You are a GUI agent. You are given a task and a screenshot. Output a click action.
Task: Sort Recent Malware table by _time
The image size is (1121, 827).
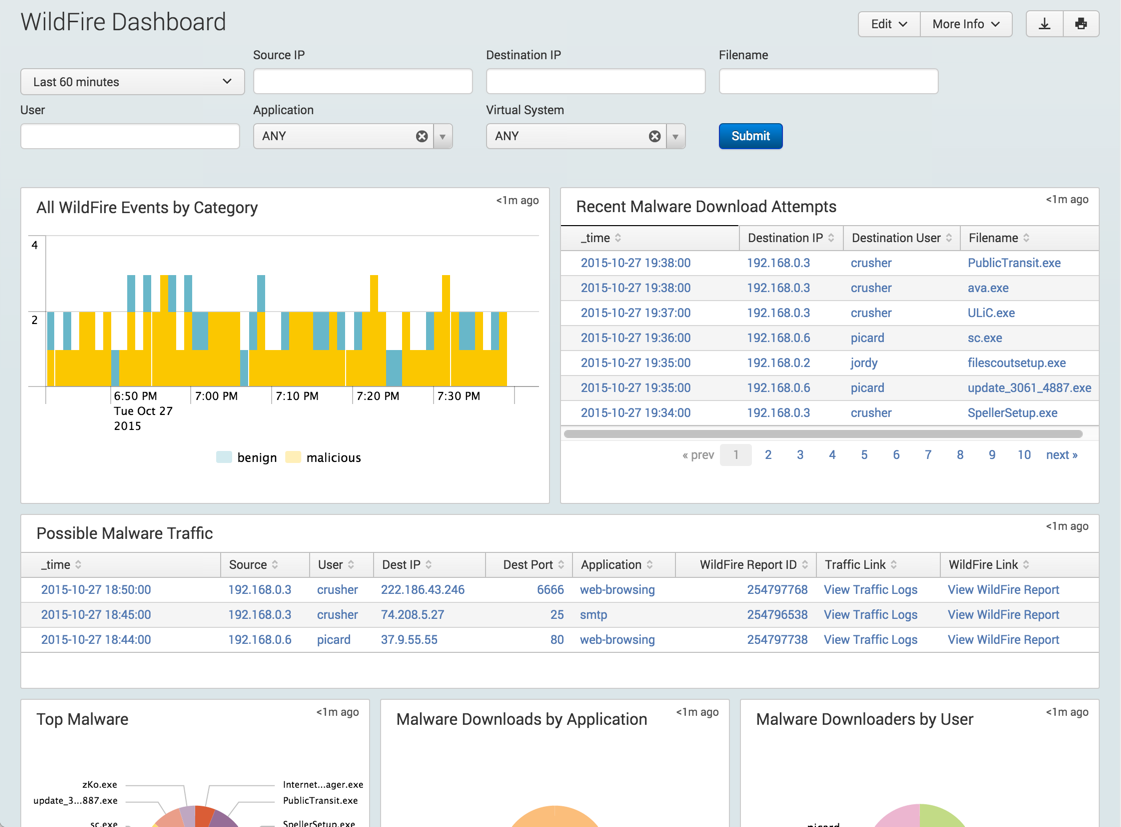tap(601, 238)
